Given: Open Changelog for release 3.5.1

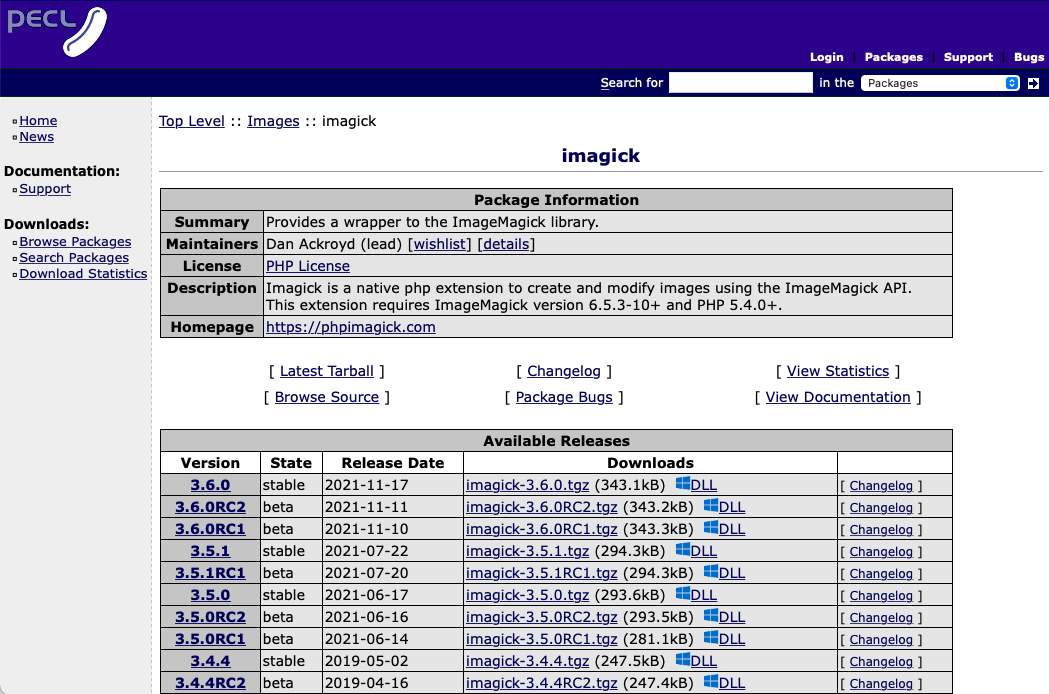Looking at the screenshot, I should 881,552.
